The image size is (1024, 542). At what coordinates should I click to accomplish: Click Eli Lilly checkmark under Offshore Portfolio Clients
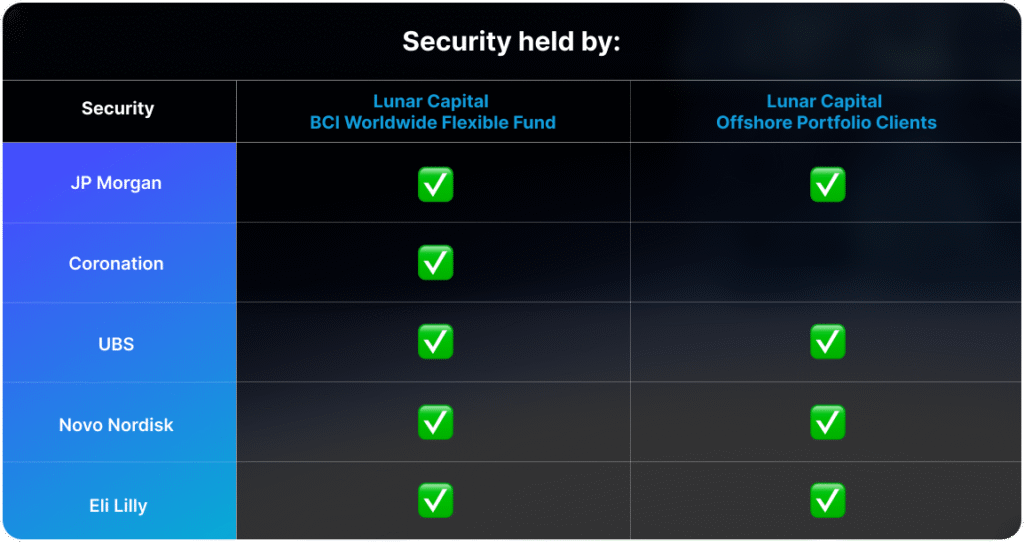click(x=827, y=502)
